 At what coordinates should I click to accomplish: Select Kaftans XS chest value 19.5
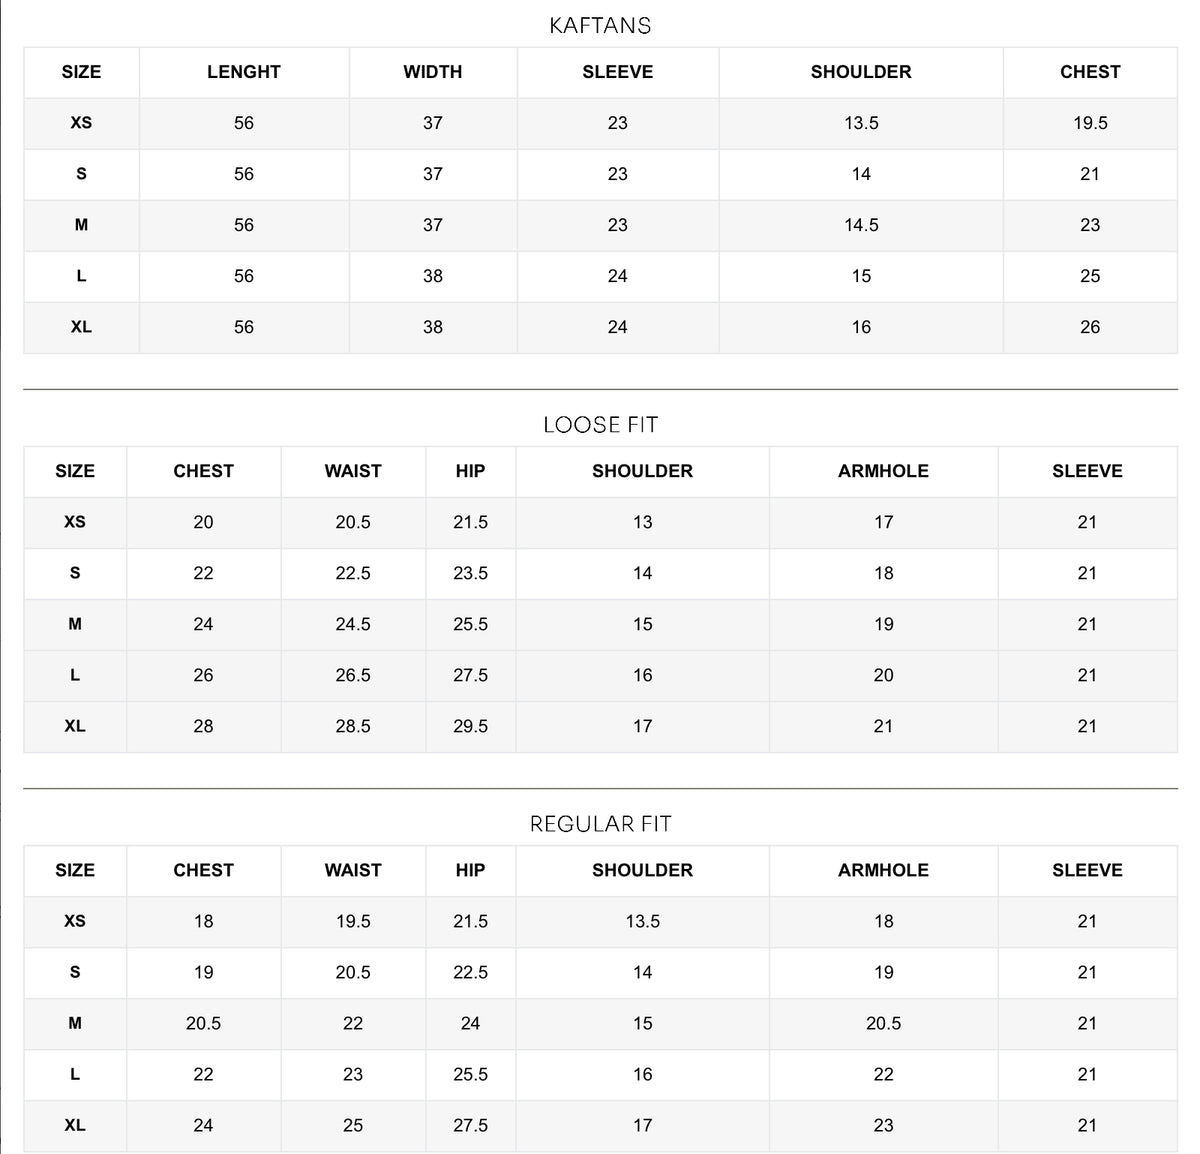click(1090, 123)
